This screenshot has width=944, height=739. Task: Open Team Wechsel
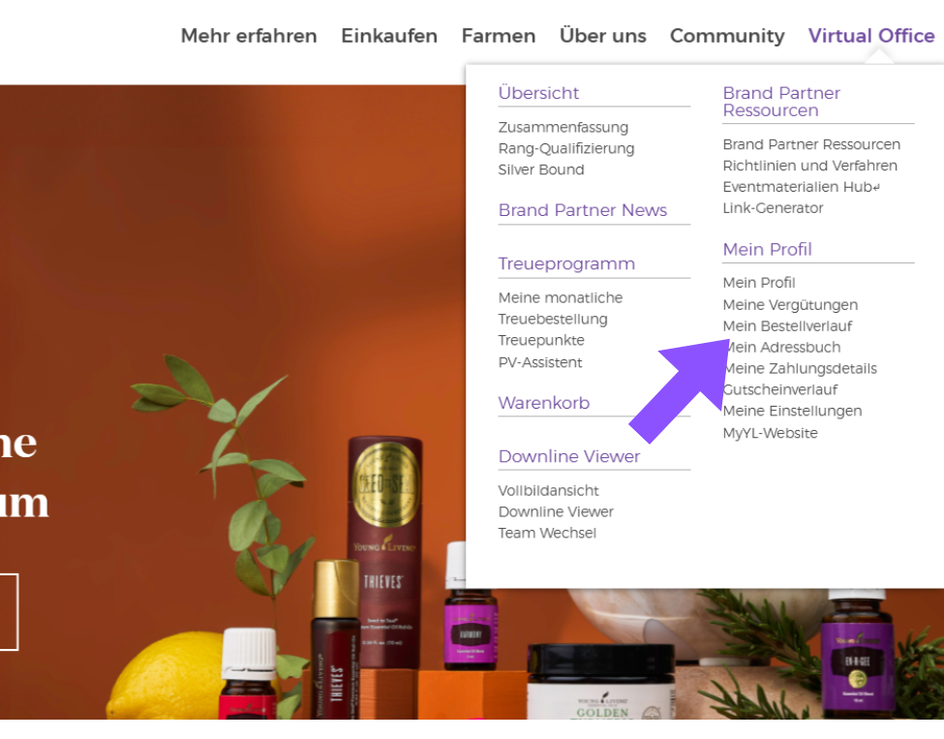click(x=547, y=532)
